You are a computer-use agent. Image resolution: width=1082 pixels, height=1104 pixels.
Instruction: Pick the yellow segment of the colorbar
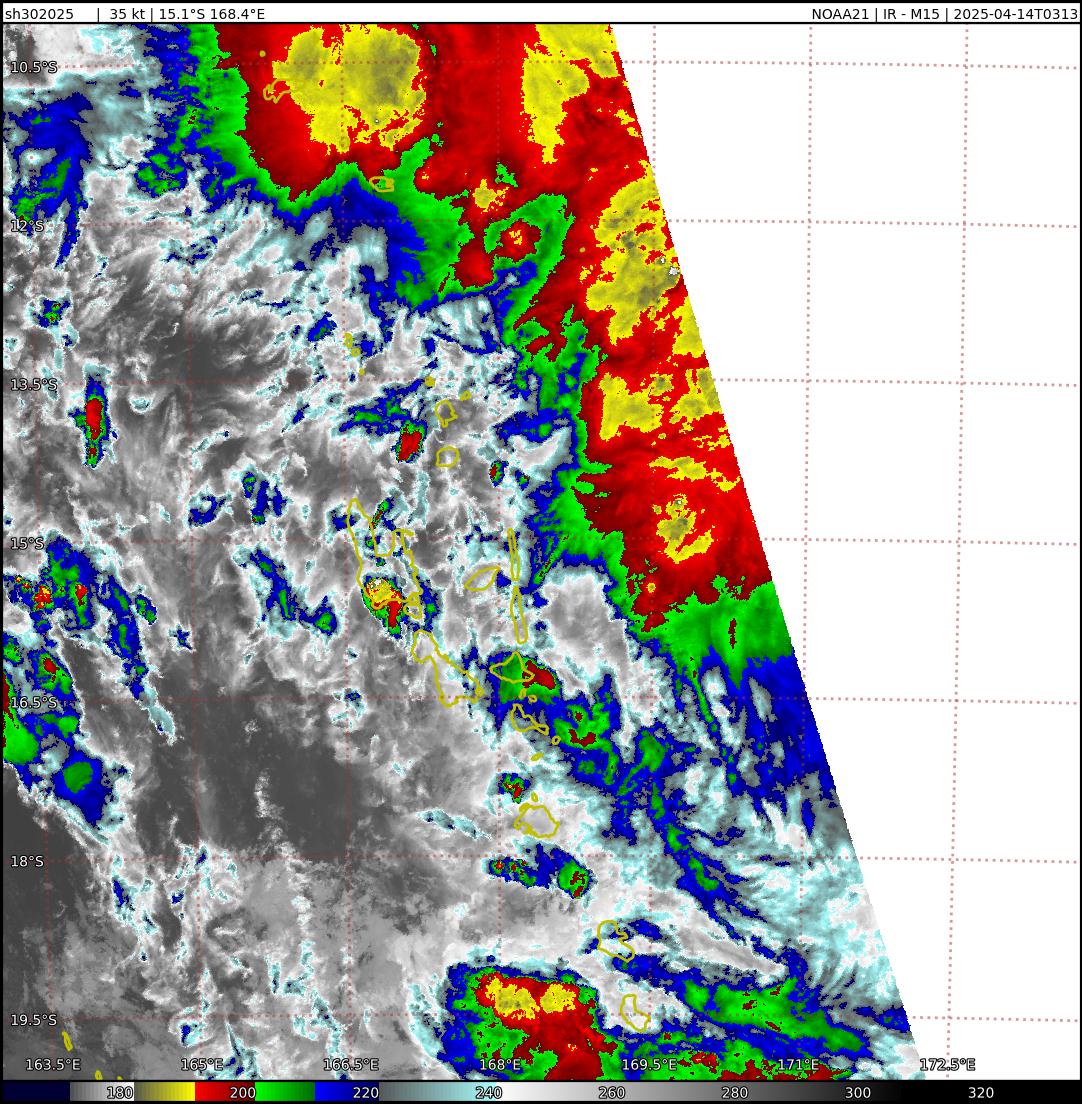164,1092
